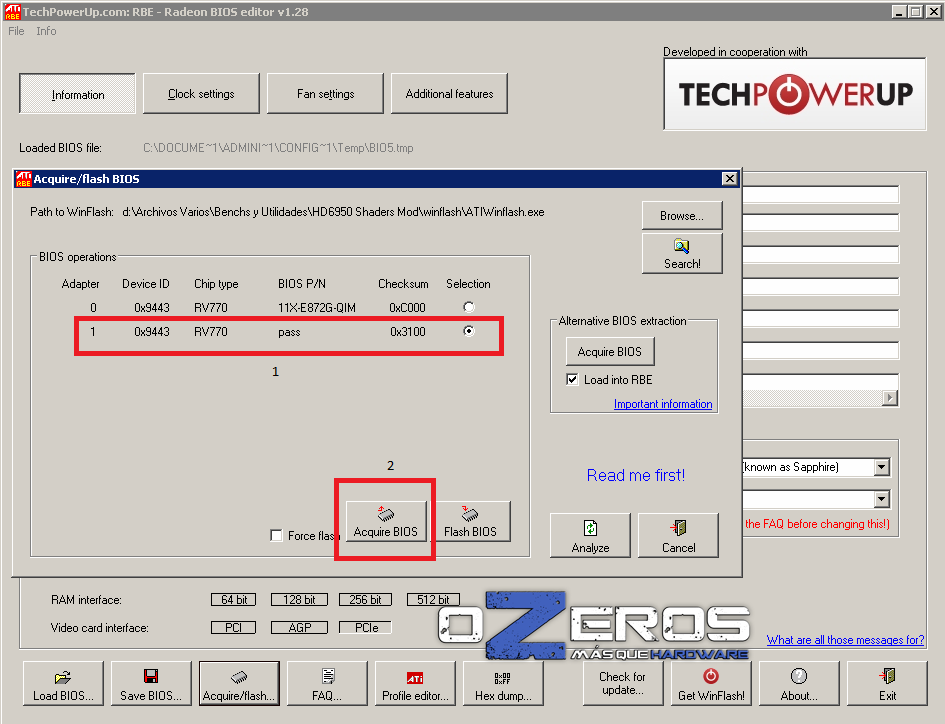Click the AGP video card interface indicator
Screen dimensions: 945x724
pyautogui.click(x=300, y=628)
